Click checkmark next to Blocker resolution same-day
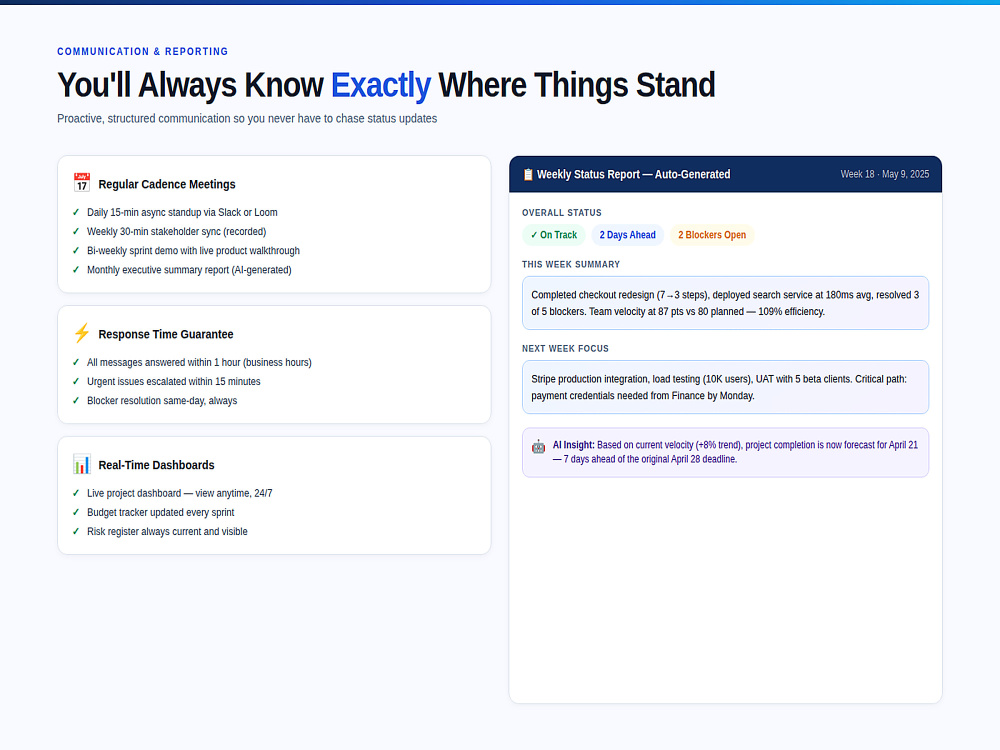The image size is (1000, 750). tap(76, 401)
